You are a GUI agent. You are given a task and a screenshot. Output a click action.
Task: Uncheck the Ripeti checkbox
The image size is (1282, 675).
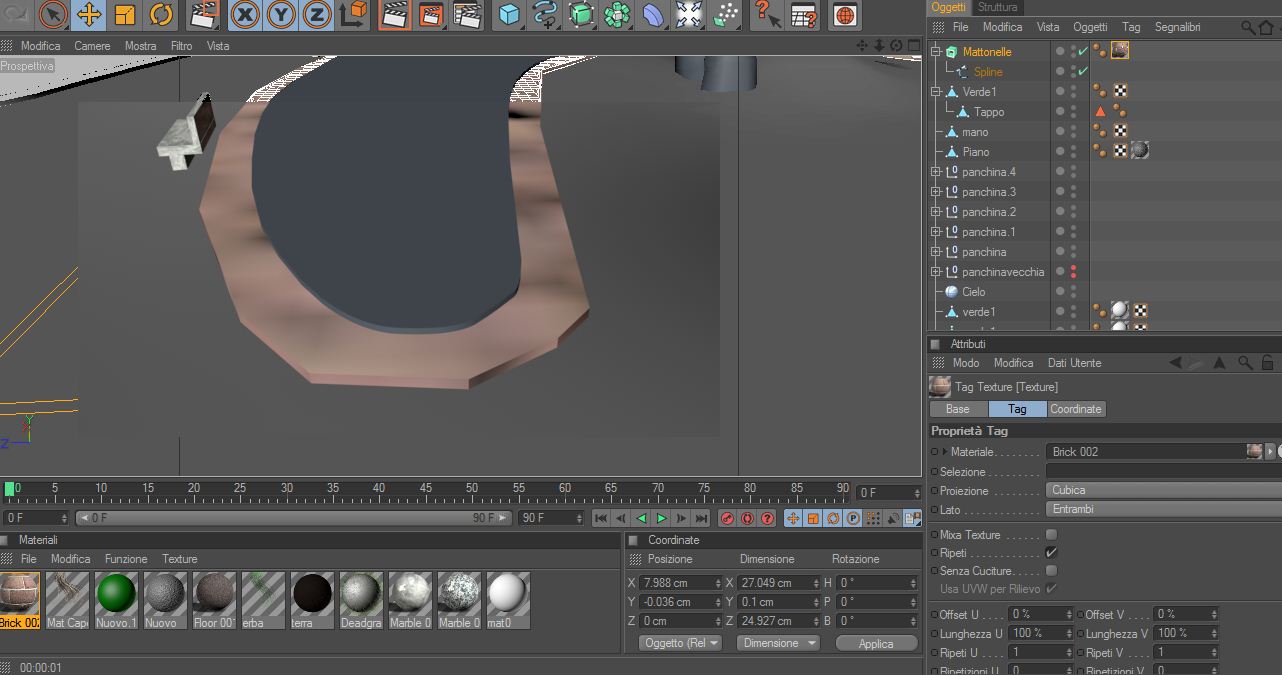pos(1051,553)
